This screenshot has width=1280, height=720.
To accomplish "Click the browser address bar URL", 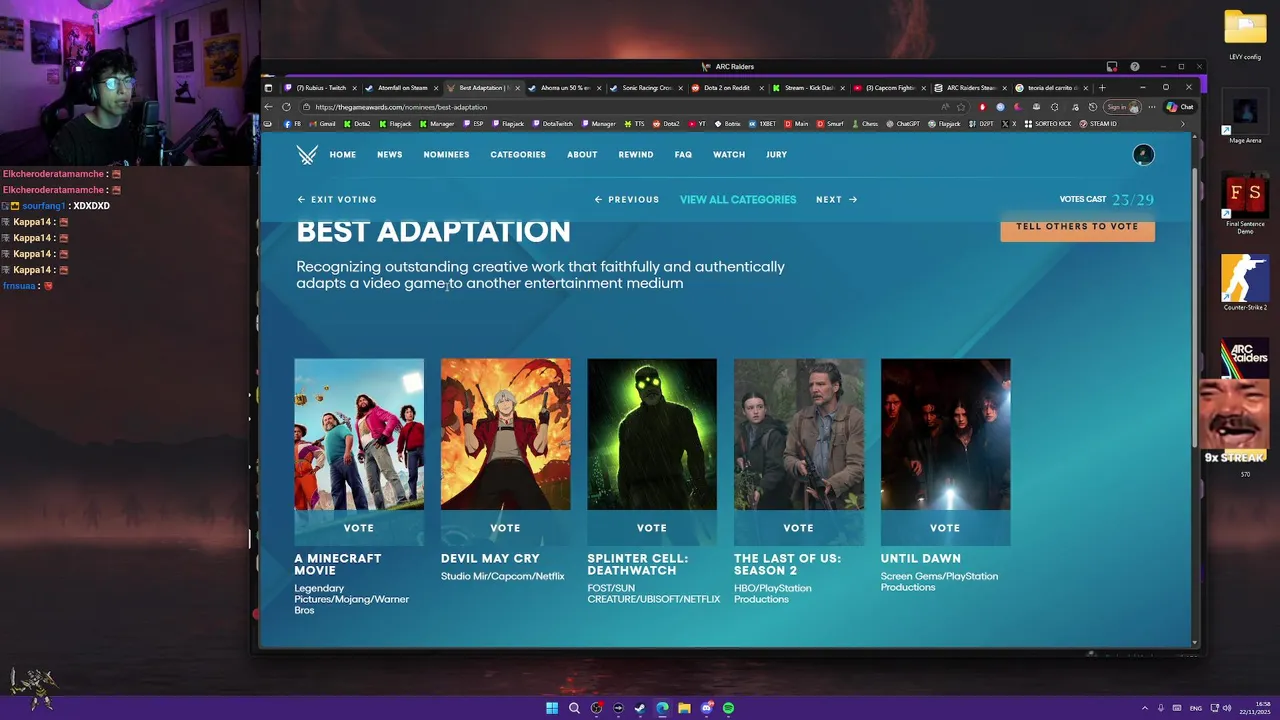I will [x=401, y=107].
